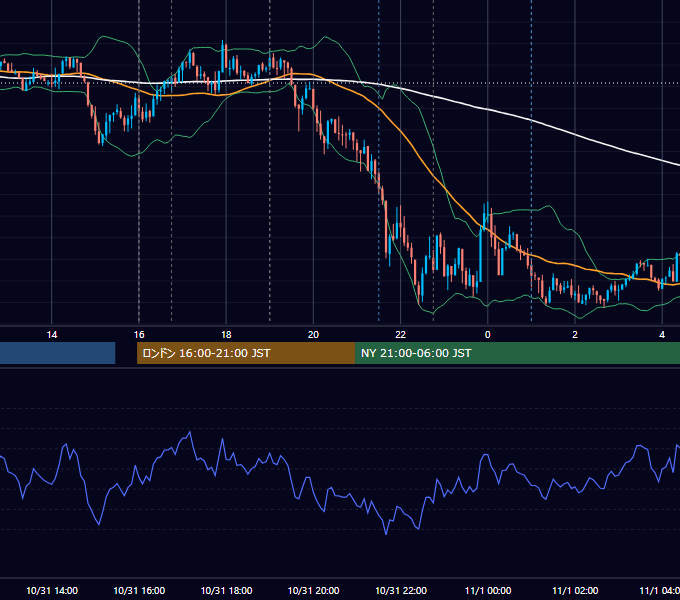
Task: Click the 16 hour axis label
Action: (x=139, y=335)
